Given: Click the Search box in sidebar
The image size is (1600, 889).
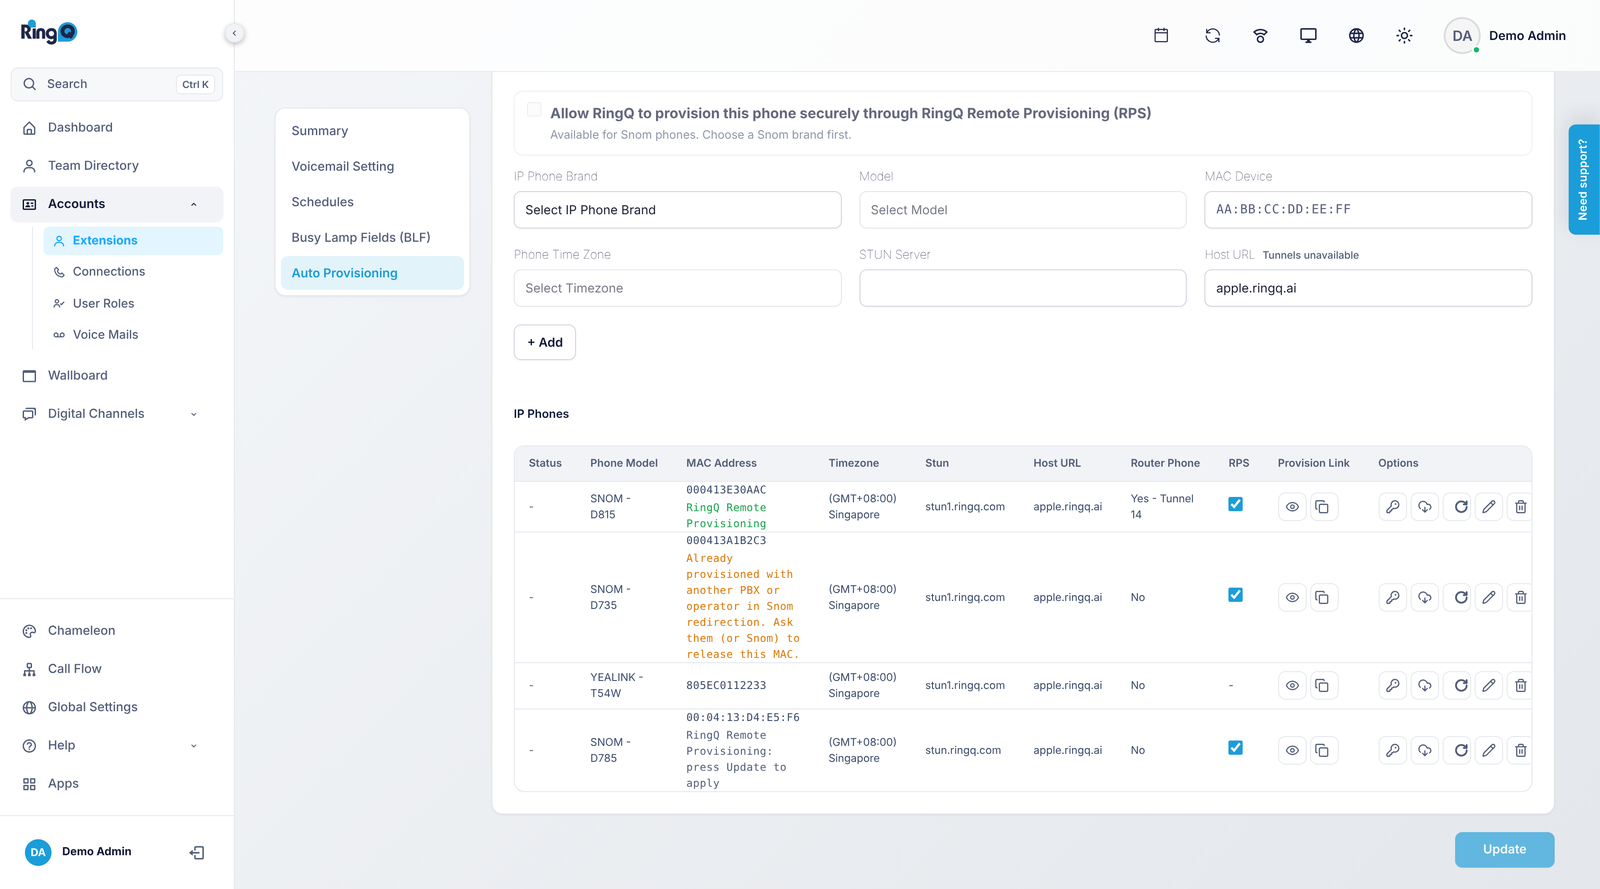Looking at the screenshot, I should tap(117, 85).
